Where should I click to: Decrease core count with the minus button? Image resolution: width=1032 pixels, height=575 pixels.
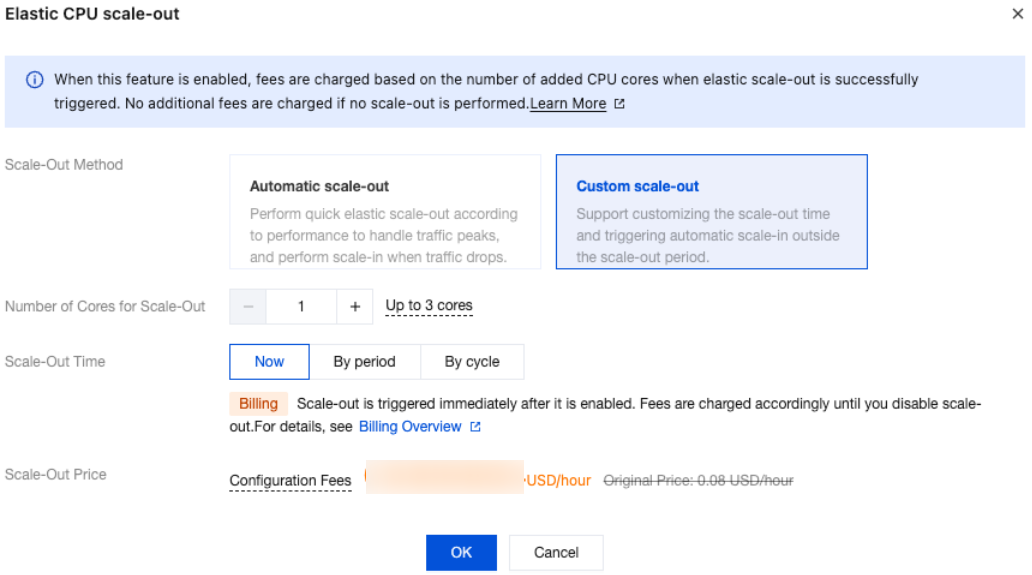point(248,307)
